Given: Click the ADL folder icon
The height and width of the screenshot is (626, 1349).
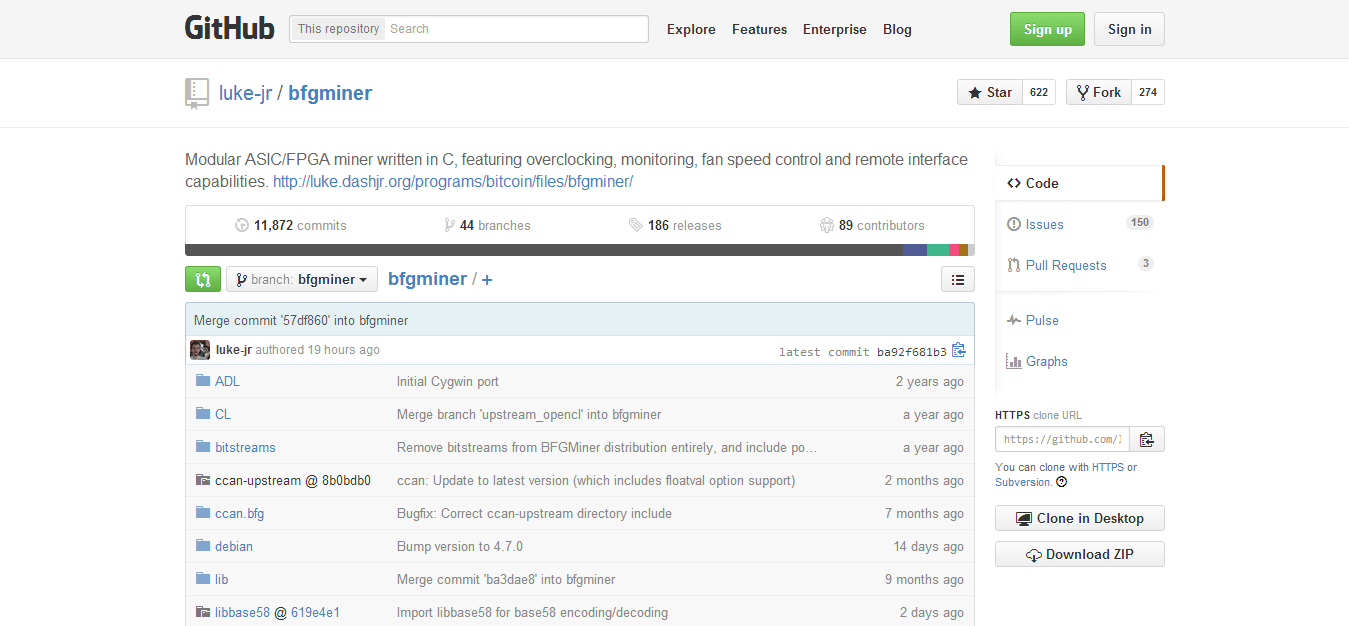Looking at the screenshot, I should [203, 381].
